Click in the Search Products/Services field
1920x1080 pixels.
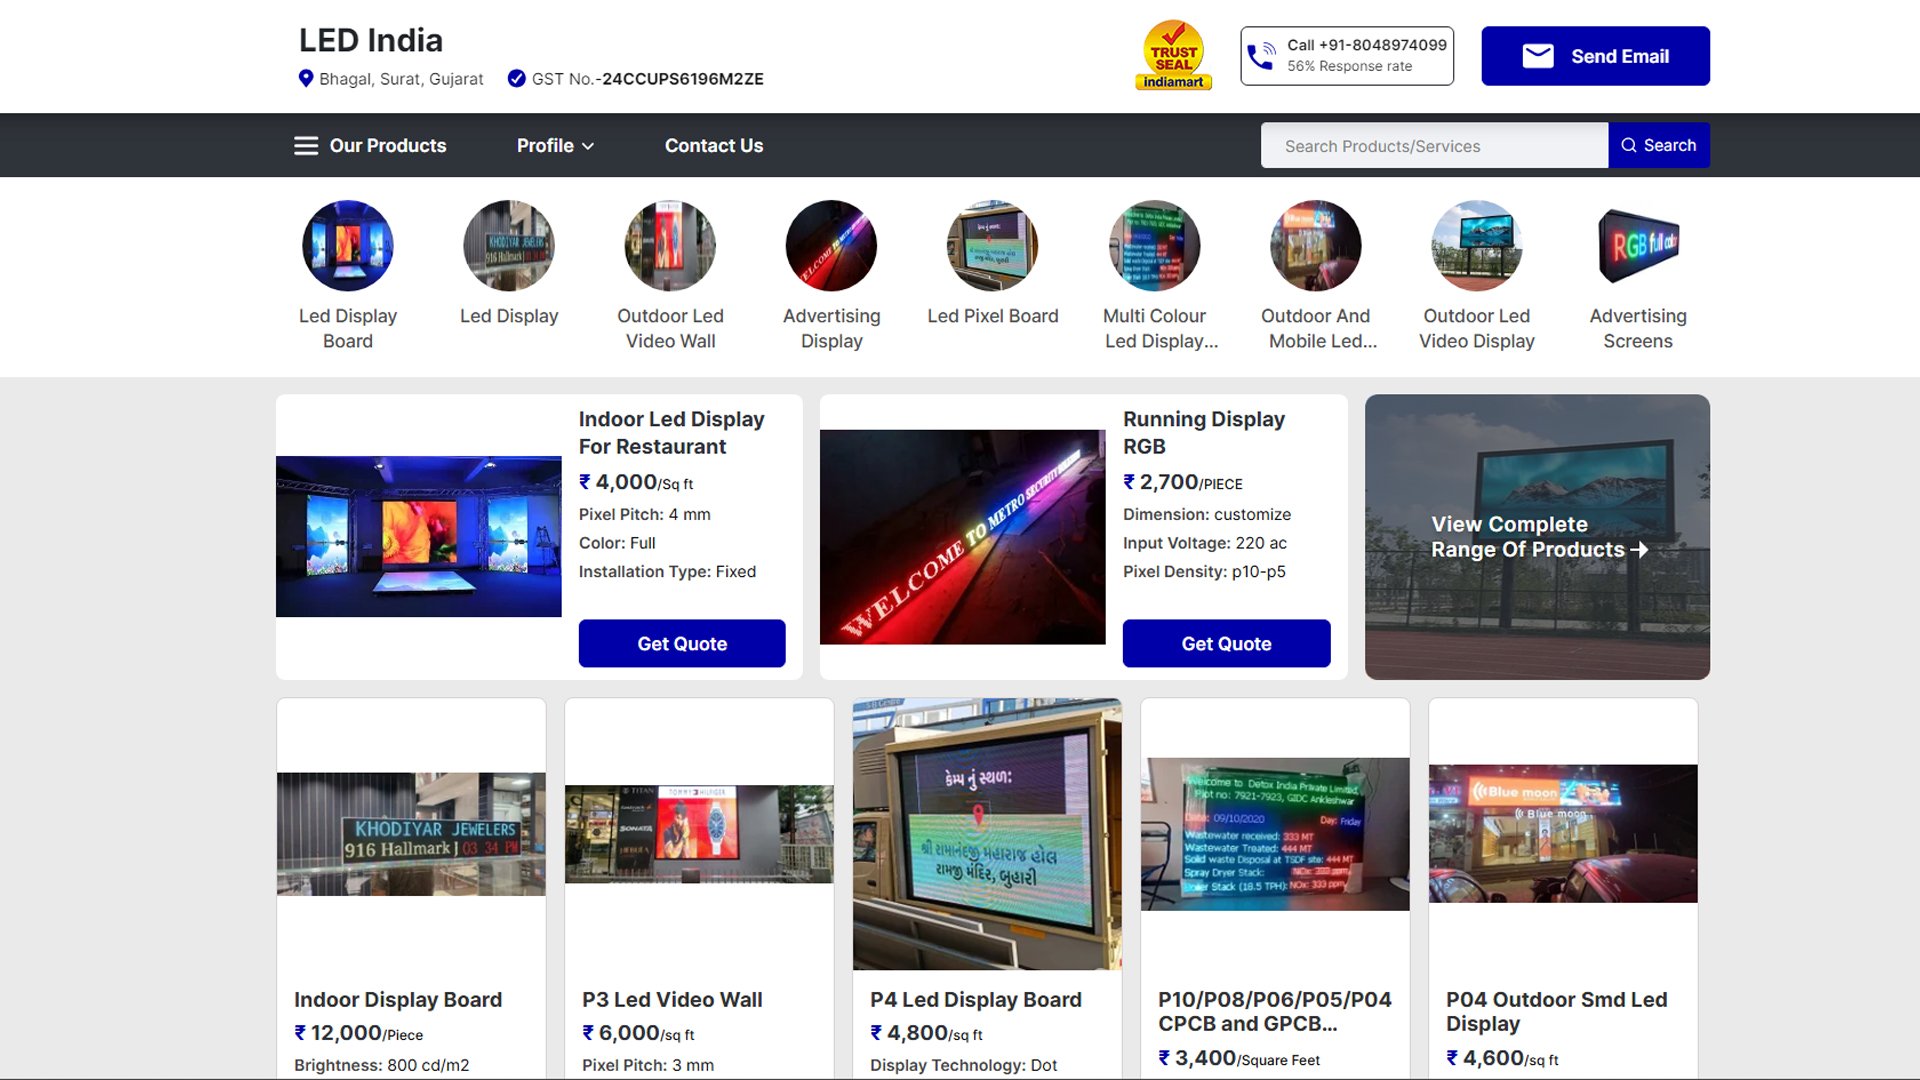click(1434, 146)
